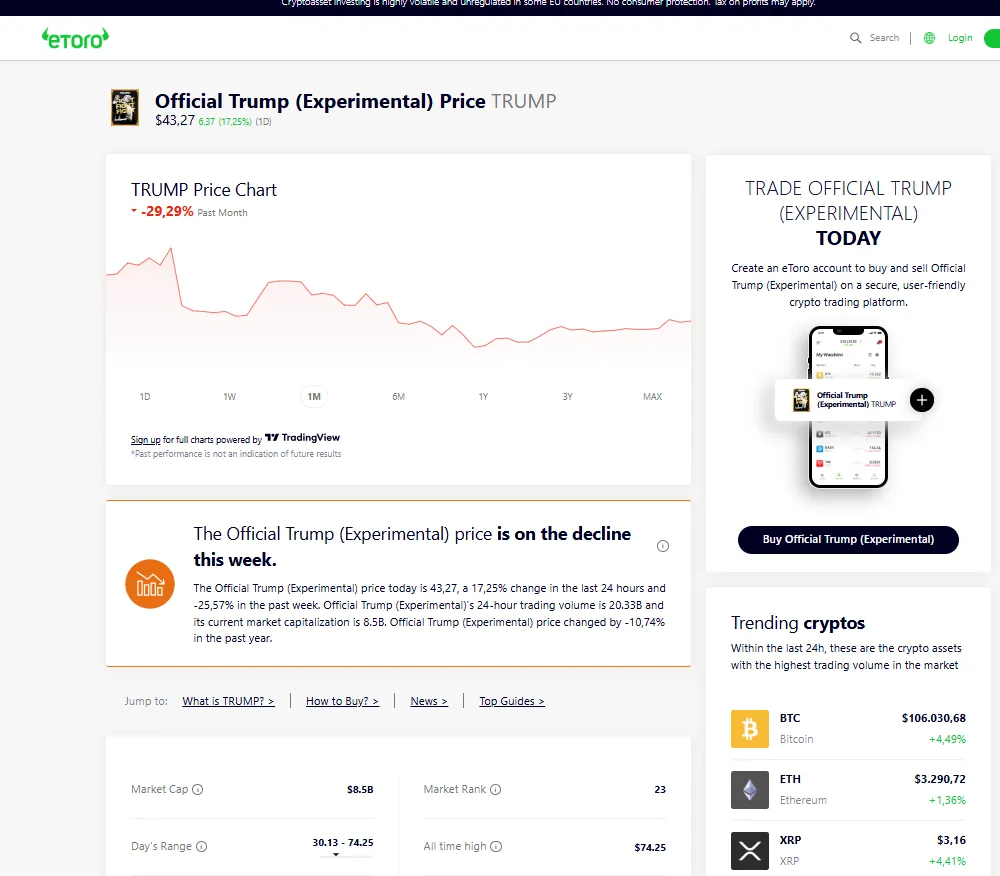Click the XRP black icon
Viewport: 1000px width, 876px height.
[749, 851]
